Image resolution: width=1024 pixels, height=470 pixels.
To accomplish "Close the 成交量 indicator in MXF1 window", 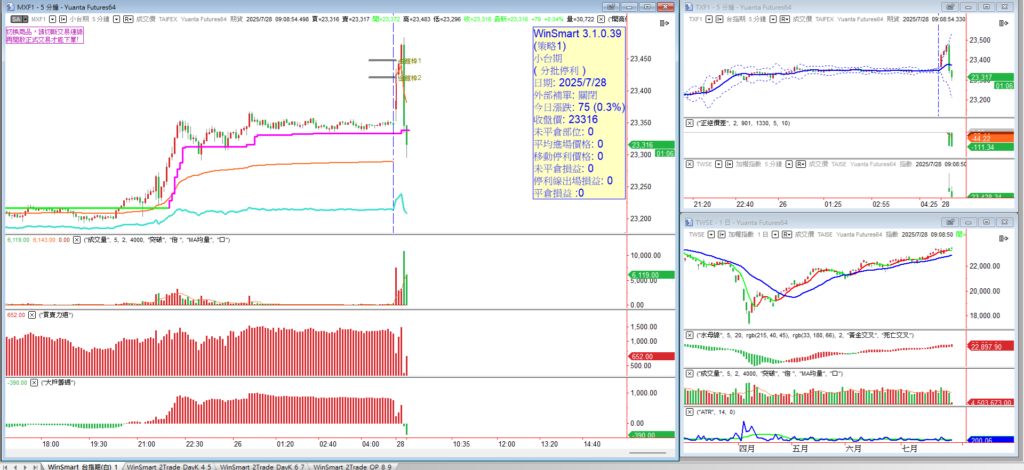I will click(76, 240).
